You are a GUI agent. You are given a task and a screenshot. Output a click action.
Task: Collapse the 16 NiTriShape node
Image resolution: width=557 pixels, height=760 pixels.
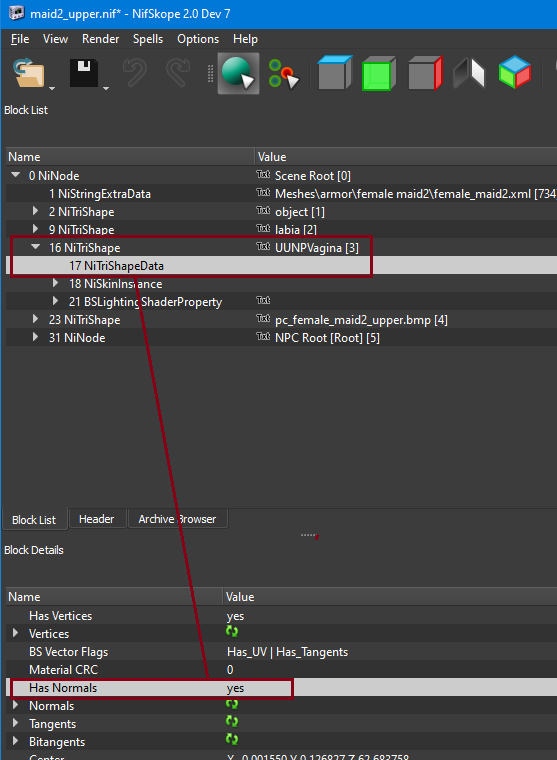coord(35,247)
